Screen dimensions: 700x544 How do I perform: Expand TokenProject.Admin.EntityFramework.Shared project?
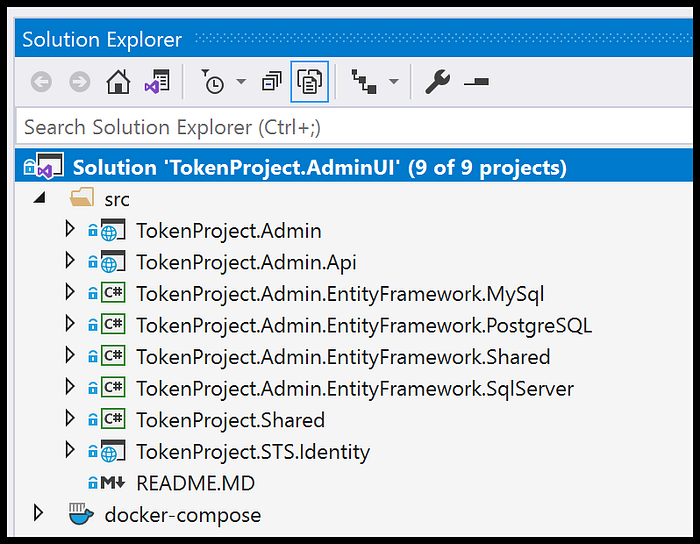[x=70, y=355]
